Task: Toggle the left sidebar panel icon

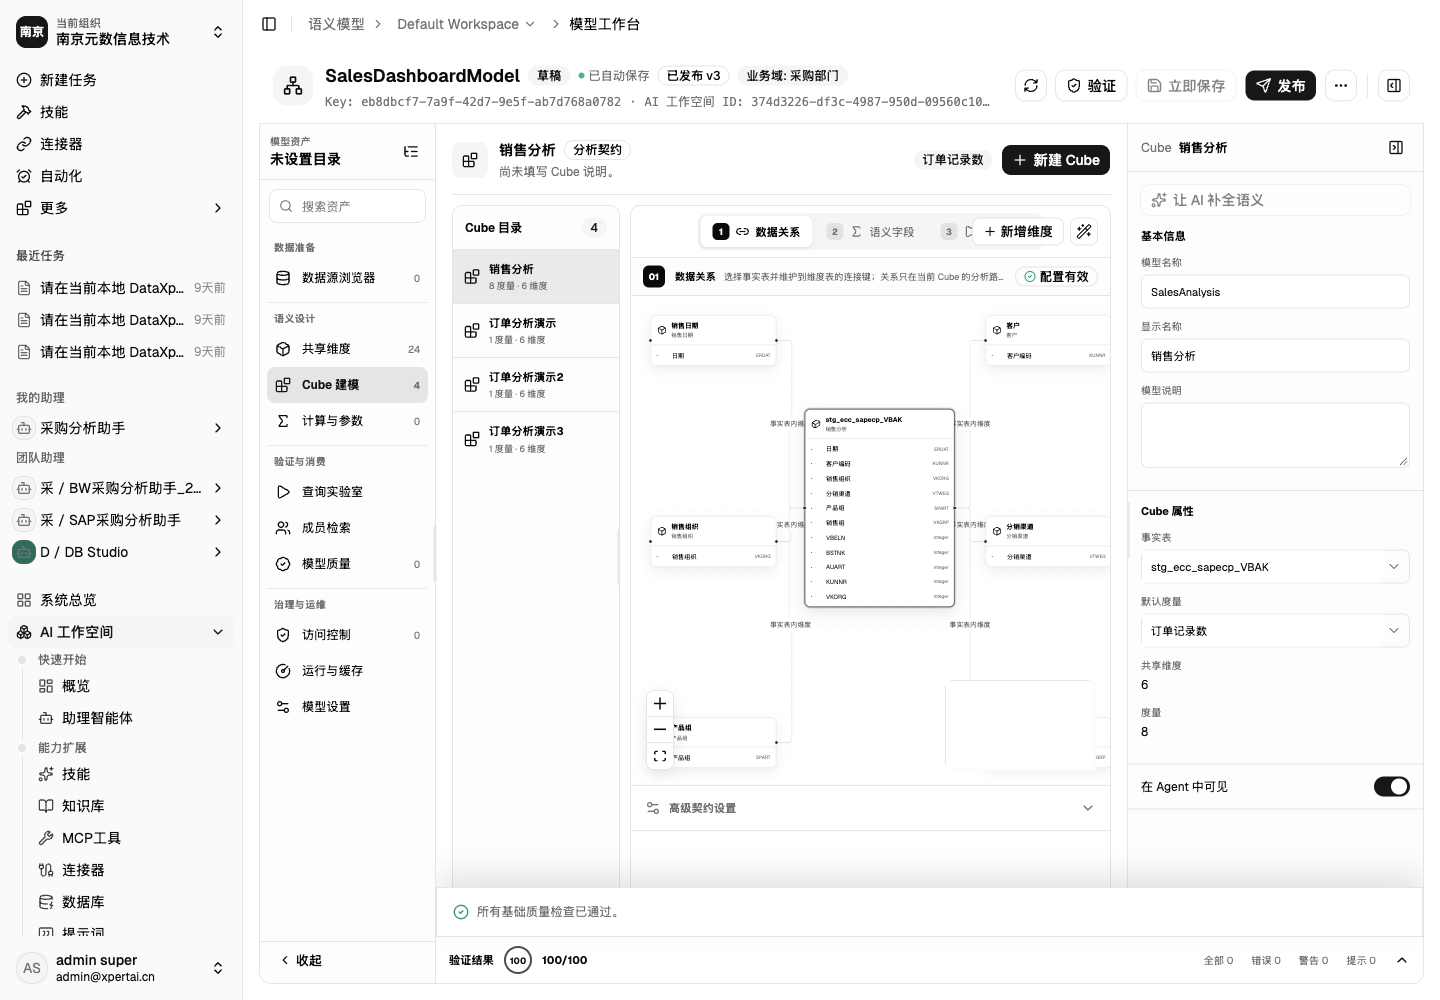Action: coord(269,24)
